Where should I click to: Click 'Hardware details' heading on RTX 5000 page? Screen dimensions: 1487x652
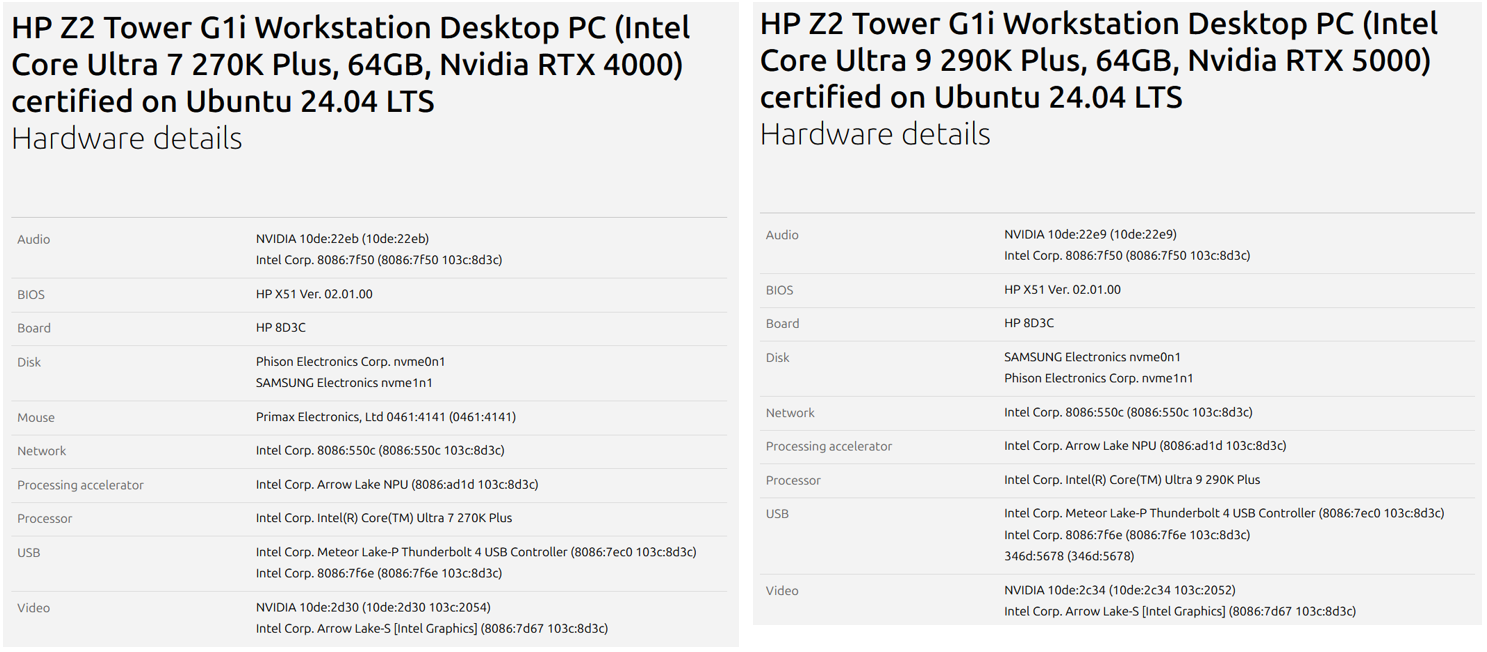pos(875,134)
